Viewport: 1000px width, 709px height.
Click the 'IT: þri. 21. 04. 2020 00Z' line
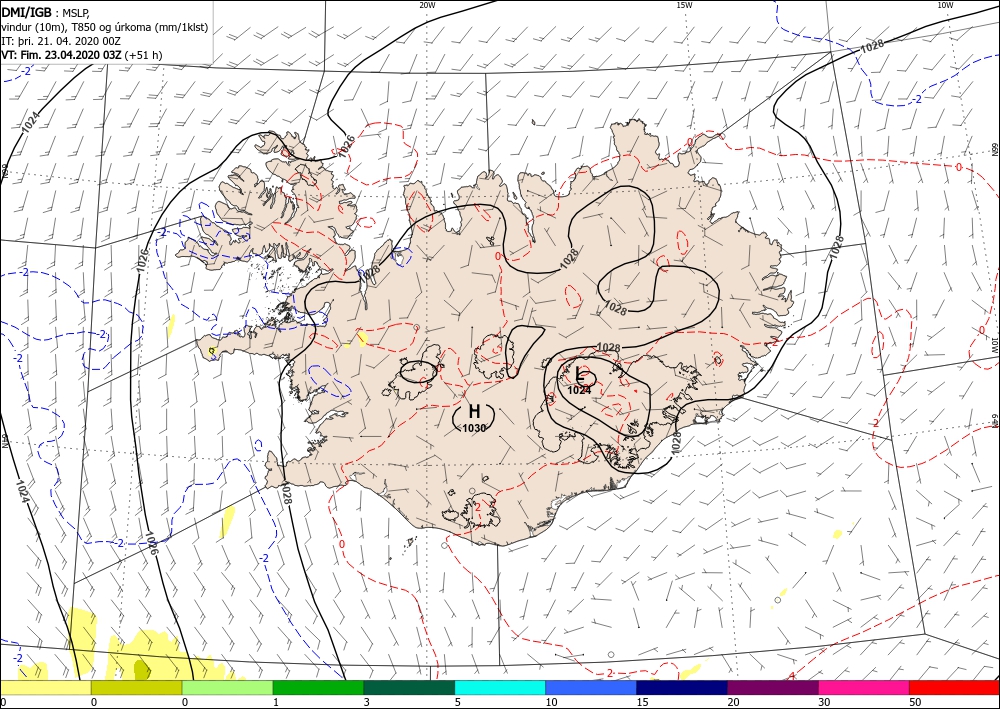[61, 41]
